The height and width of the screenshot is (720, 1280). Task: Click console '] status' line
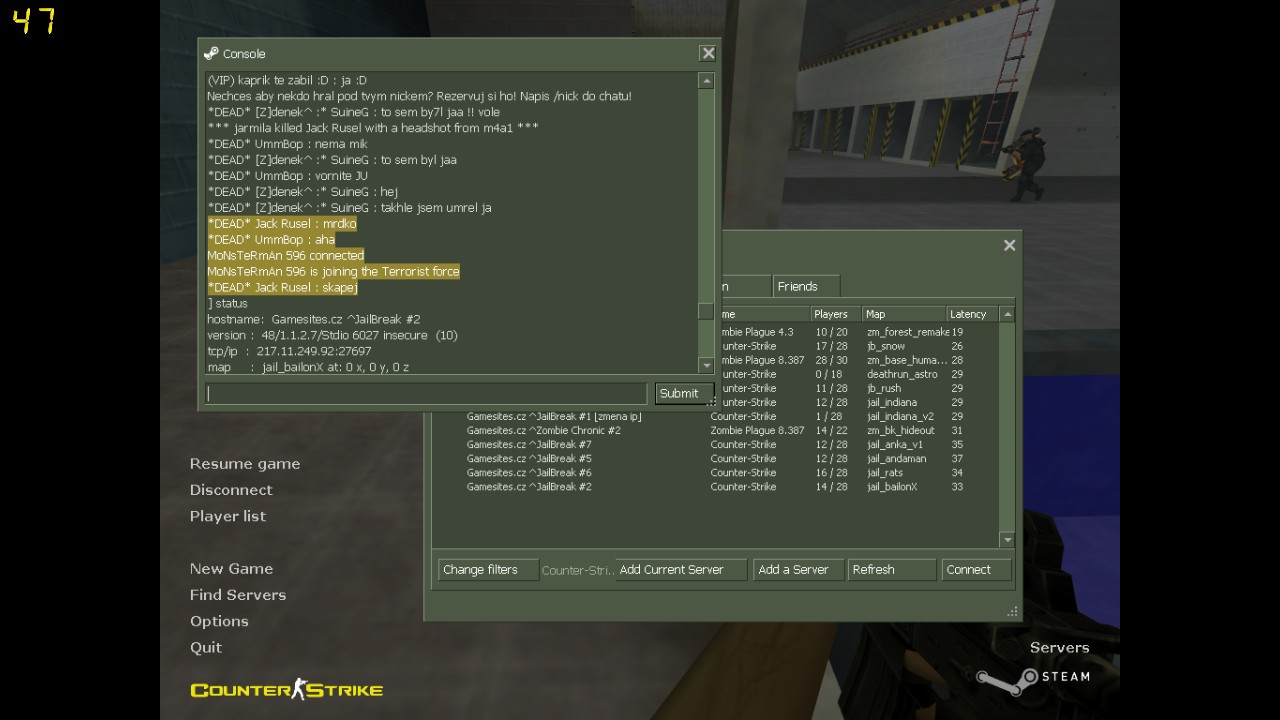(227, 303)
